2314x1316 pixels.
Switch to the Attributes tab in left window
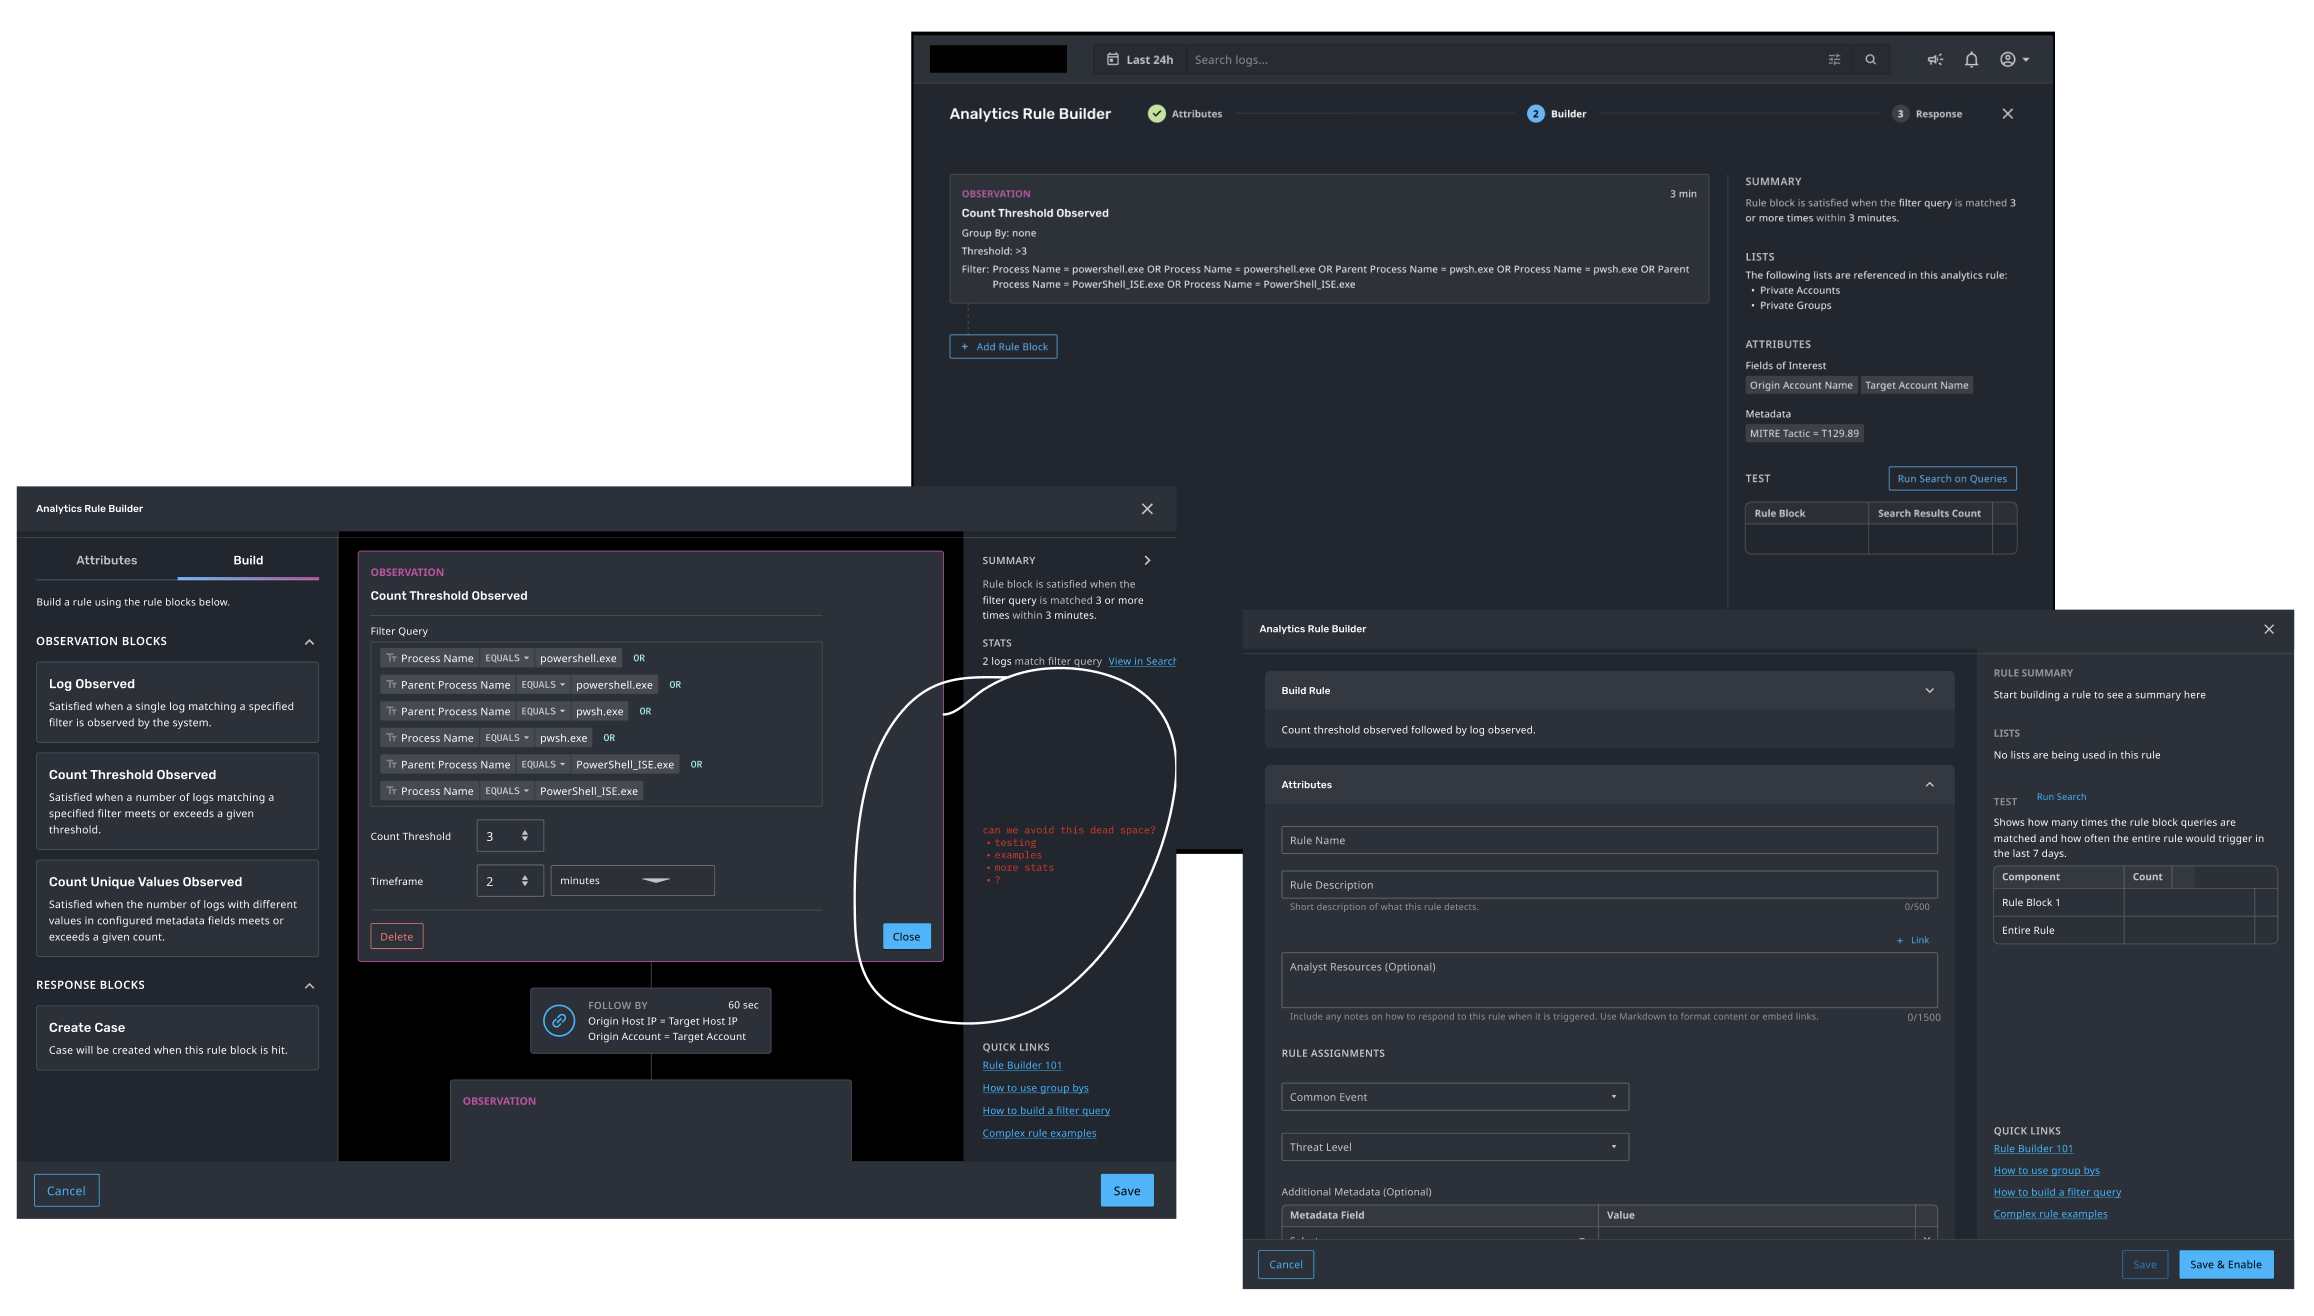coord(107,560)
